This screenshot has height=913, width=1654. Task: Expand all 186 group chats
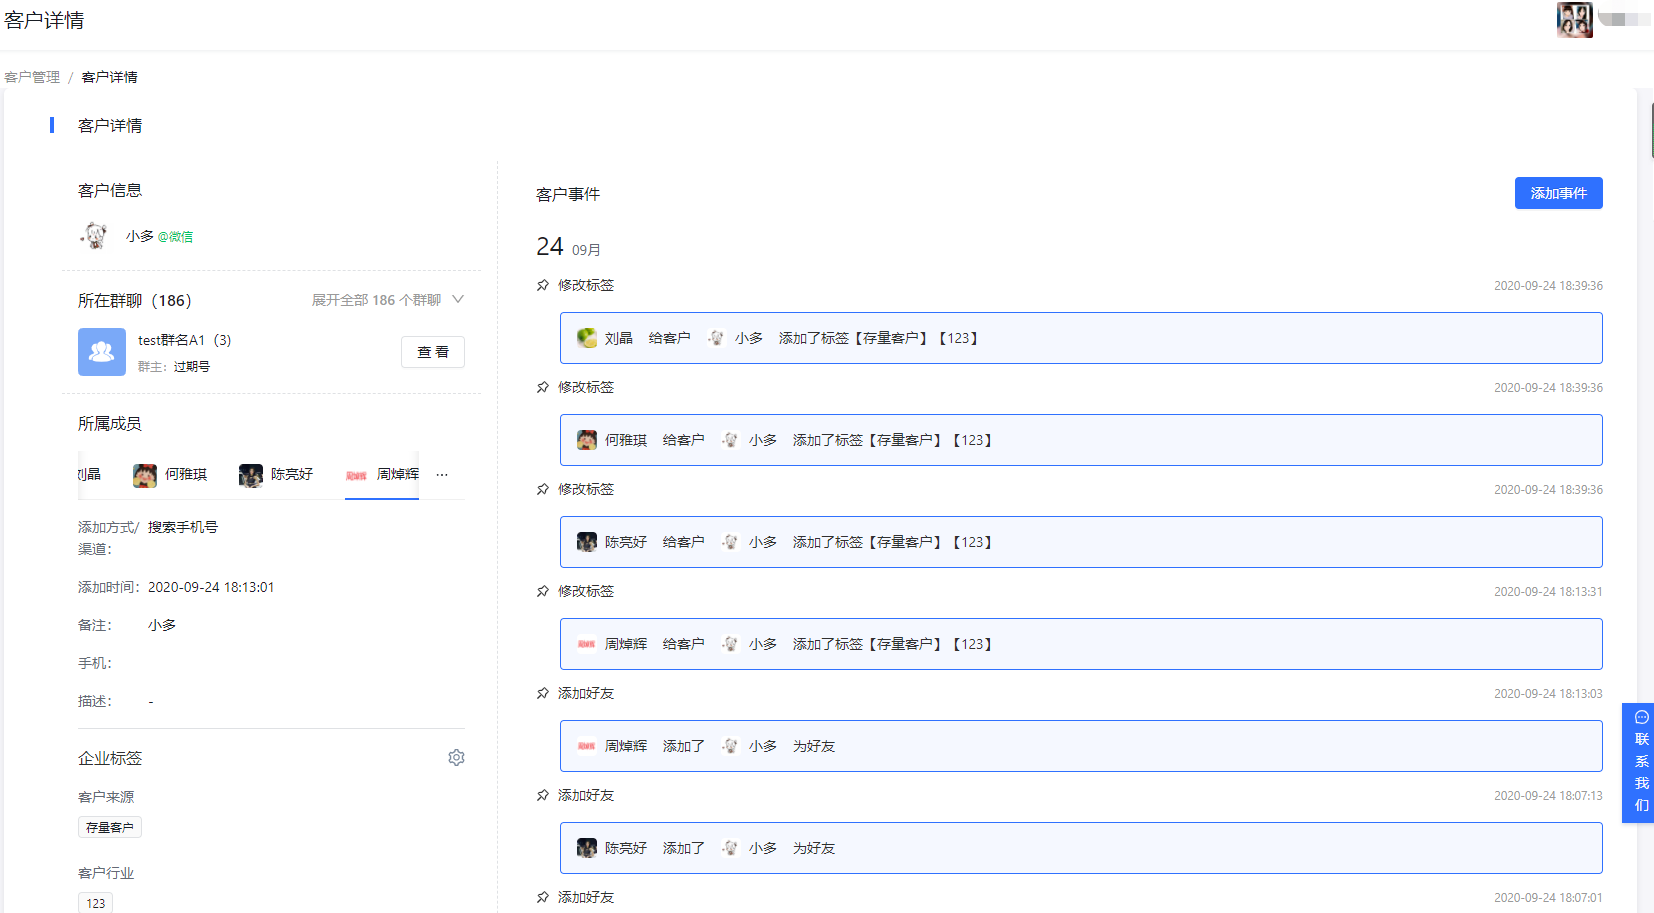point(387,300)
